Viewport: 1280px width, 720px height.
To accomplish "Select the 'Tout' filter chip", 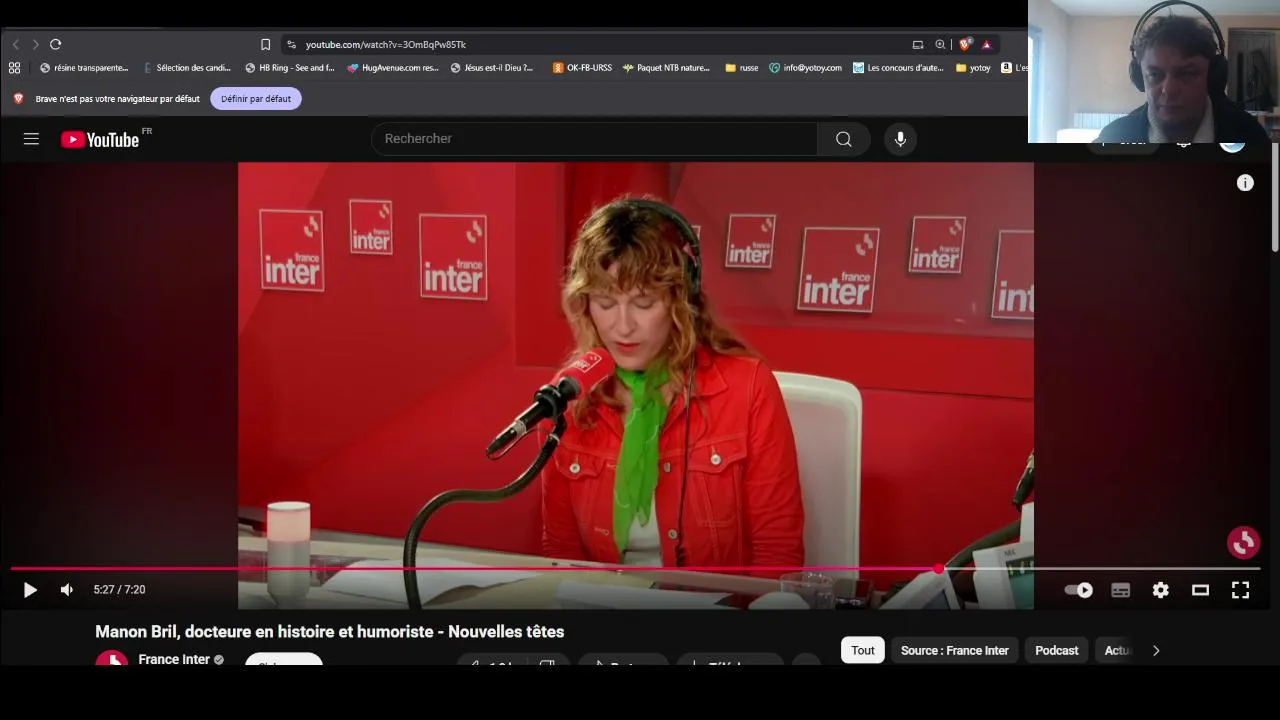I will (863, 650).
